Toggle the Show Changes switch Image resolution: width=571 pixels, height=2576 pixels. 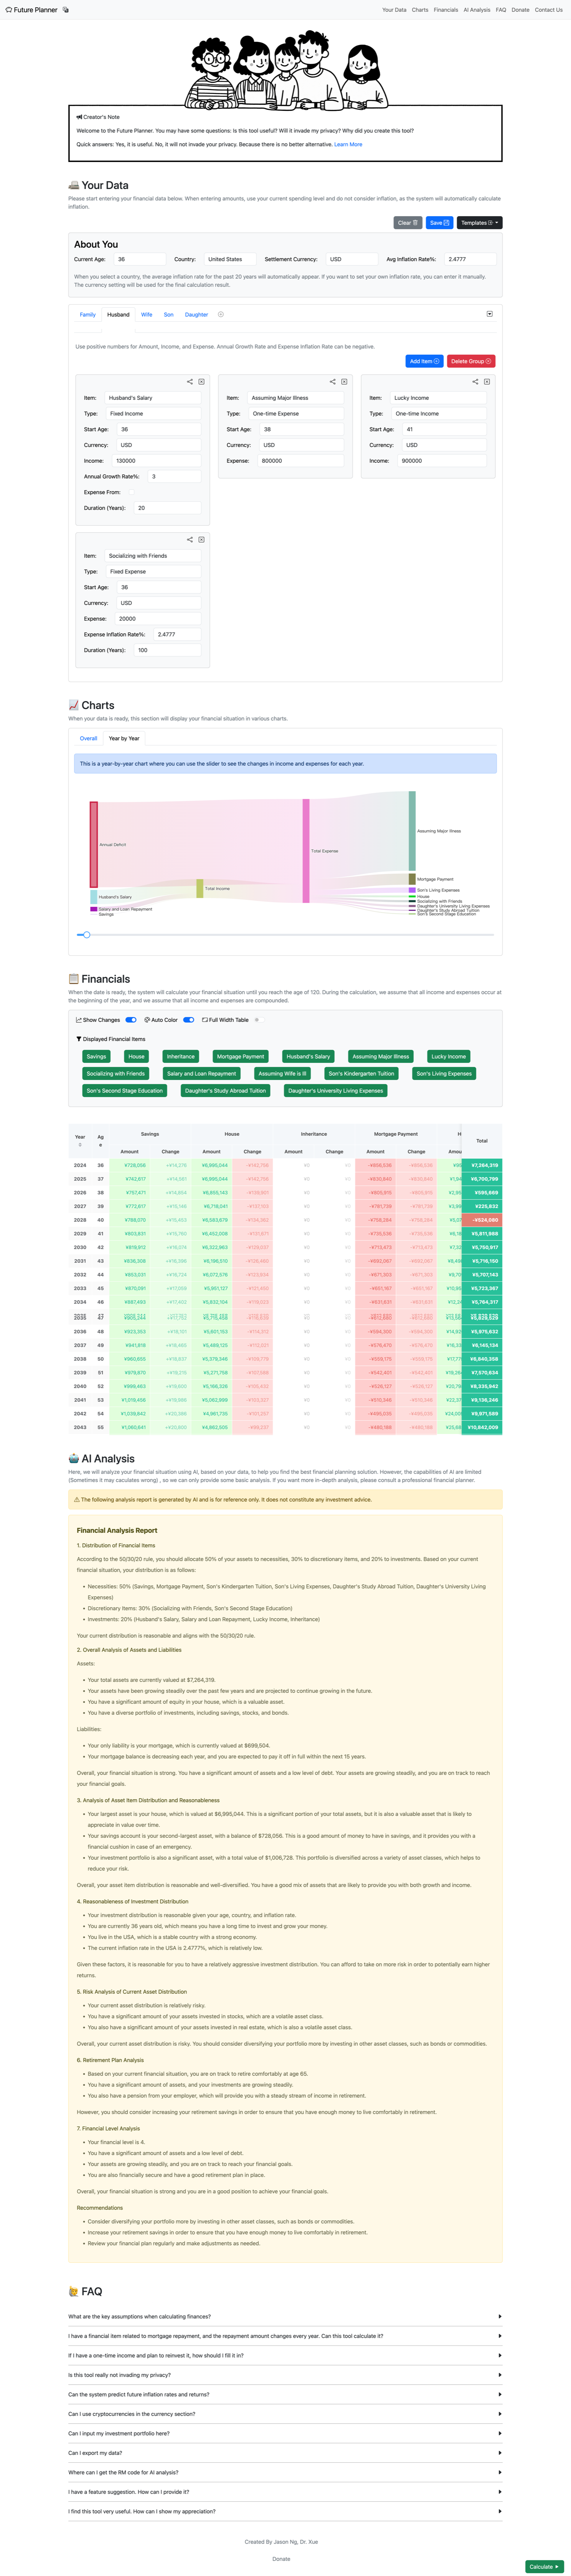pos(130,1020)
